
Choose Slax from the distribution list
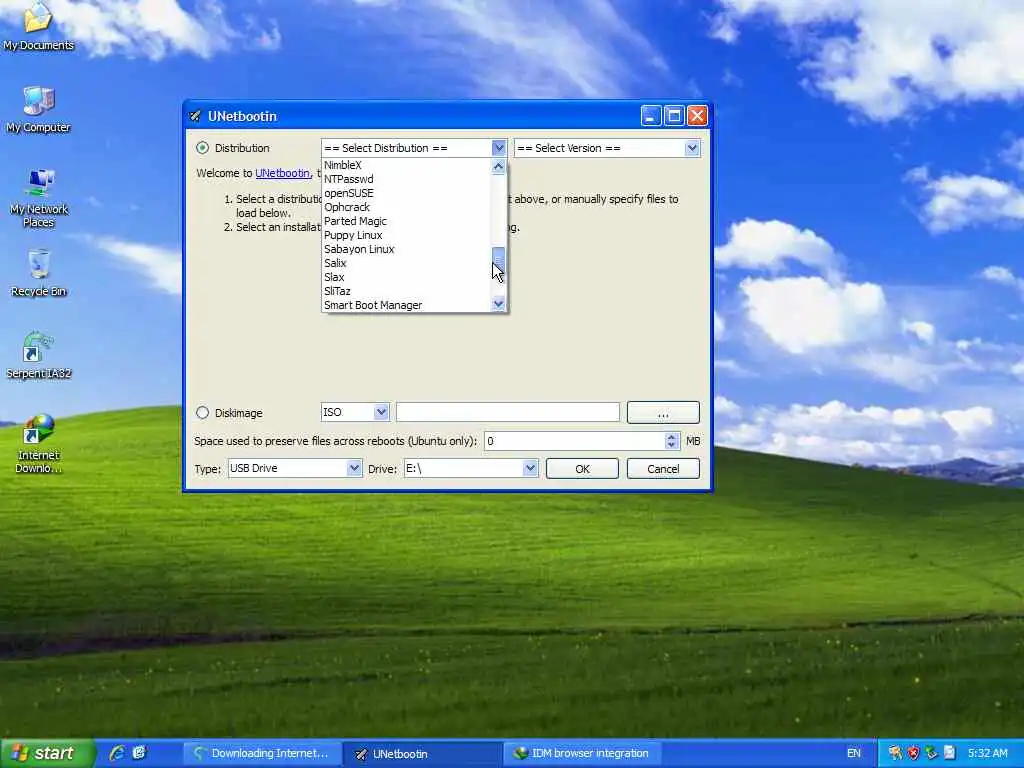(407, 277)
